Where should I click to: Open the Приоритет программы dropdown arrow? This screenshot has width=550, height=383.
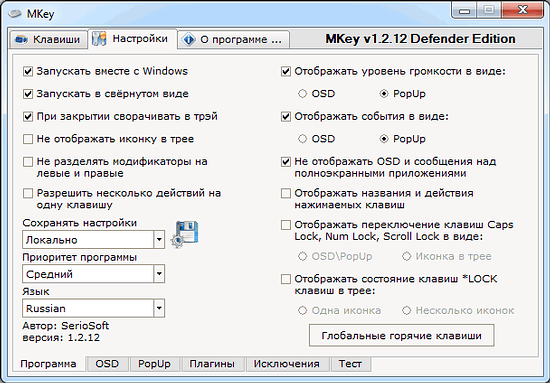pos(159,274)
